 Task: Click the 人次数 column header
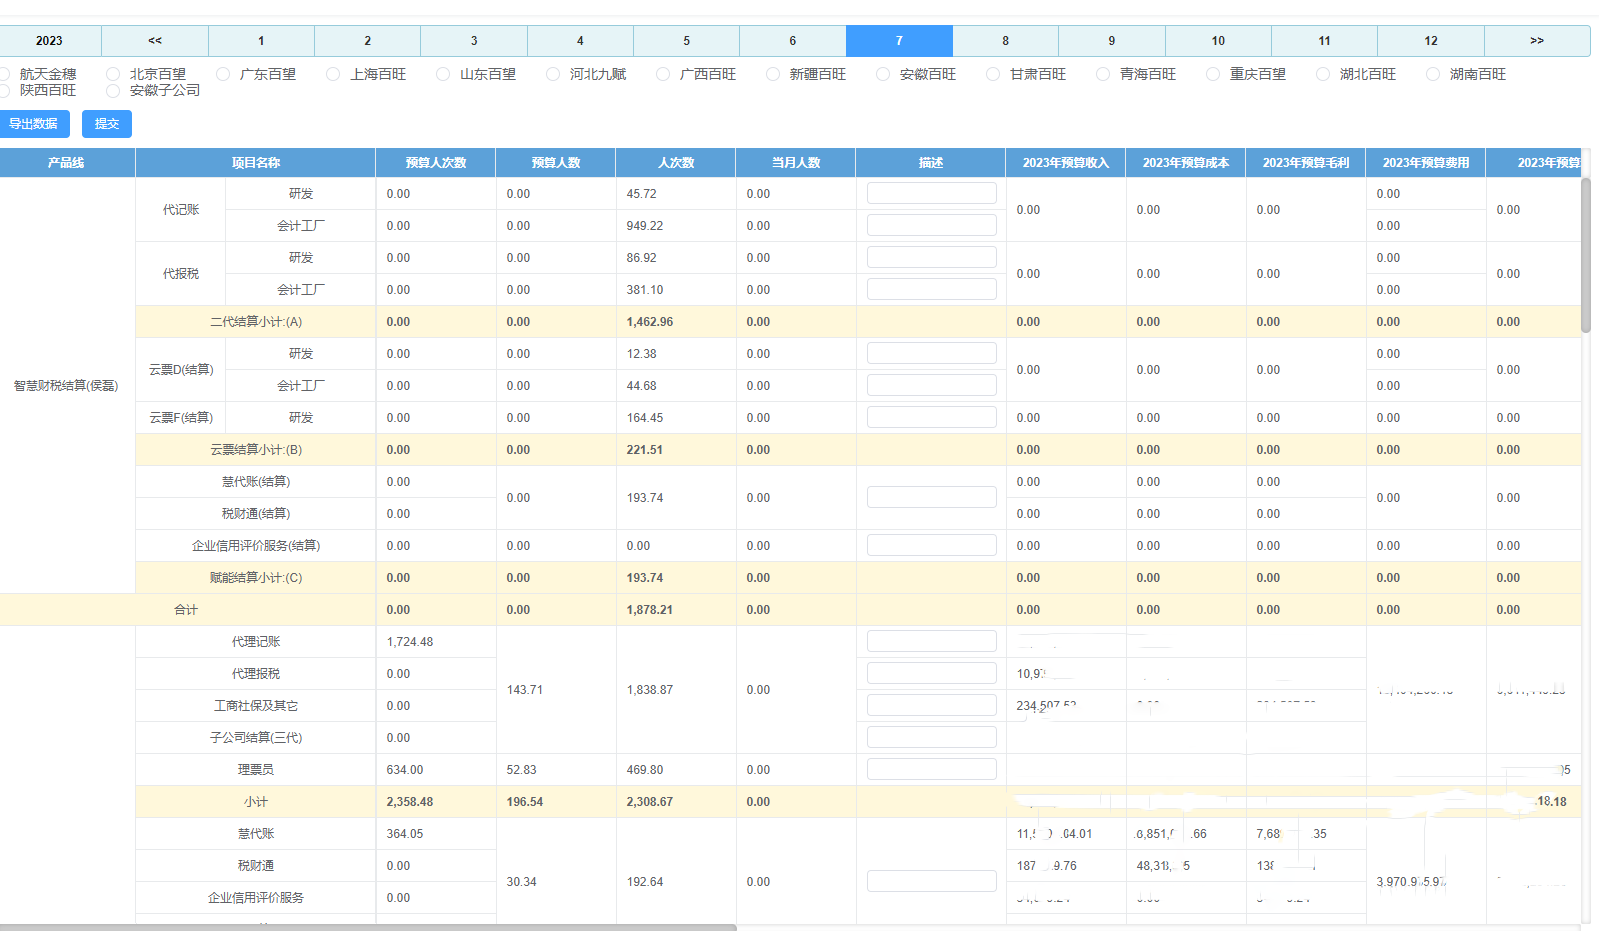676,163
